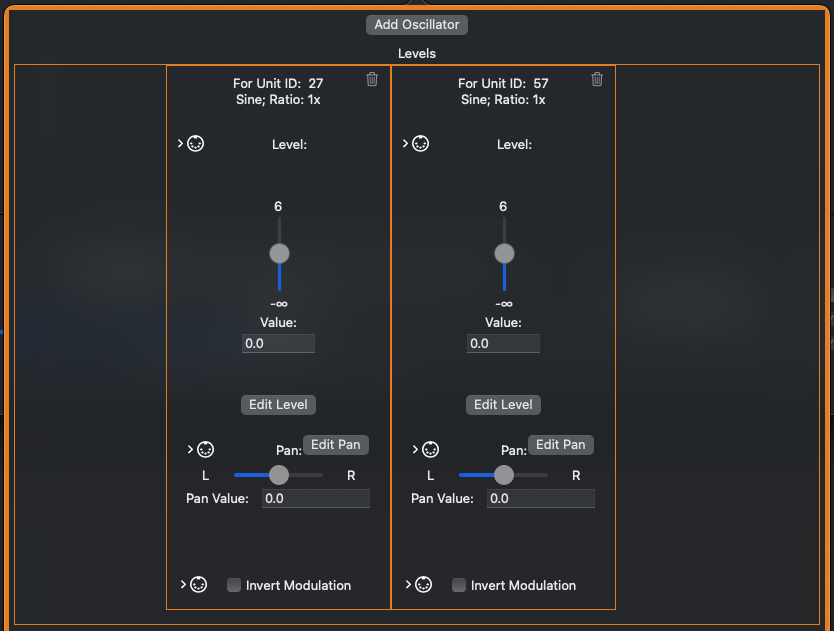
Task: Click the Unit 27 Level slider knob
Action: pos(279,253)
